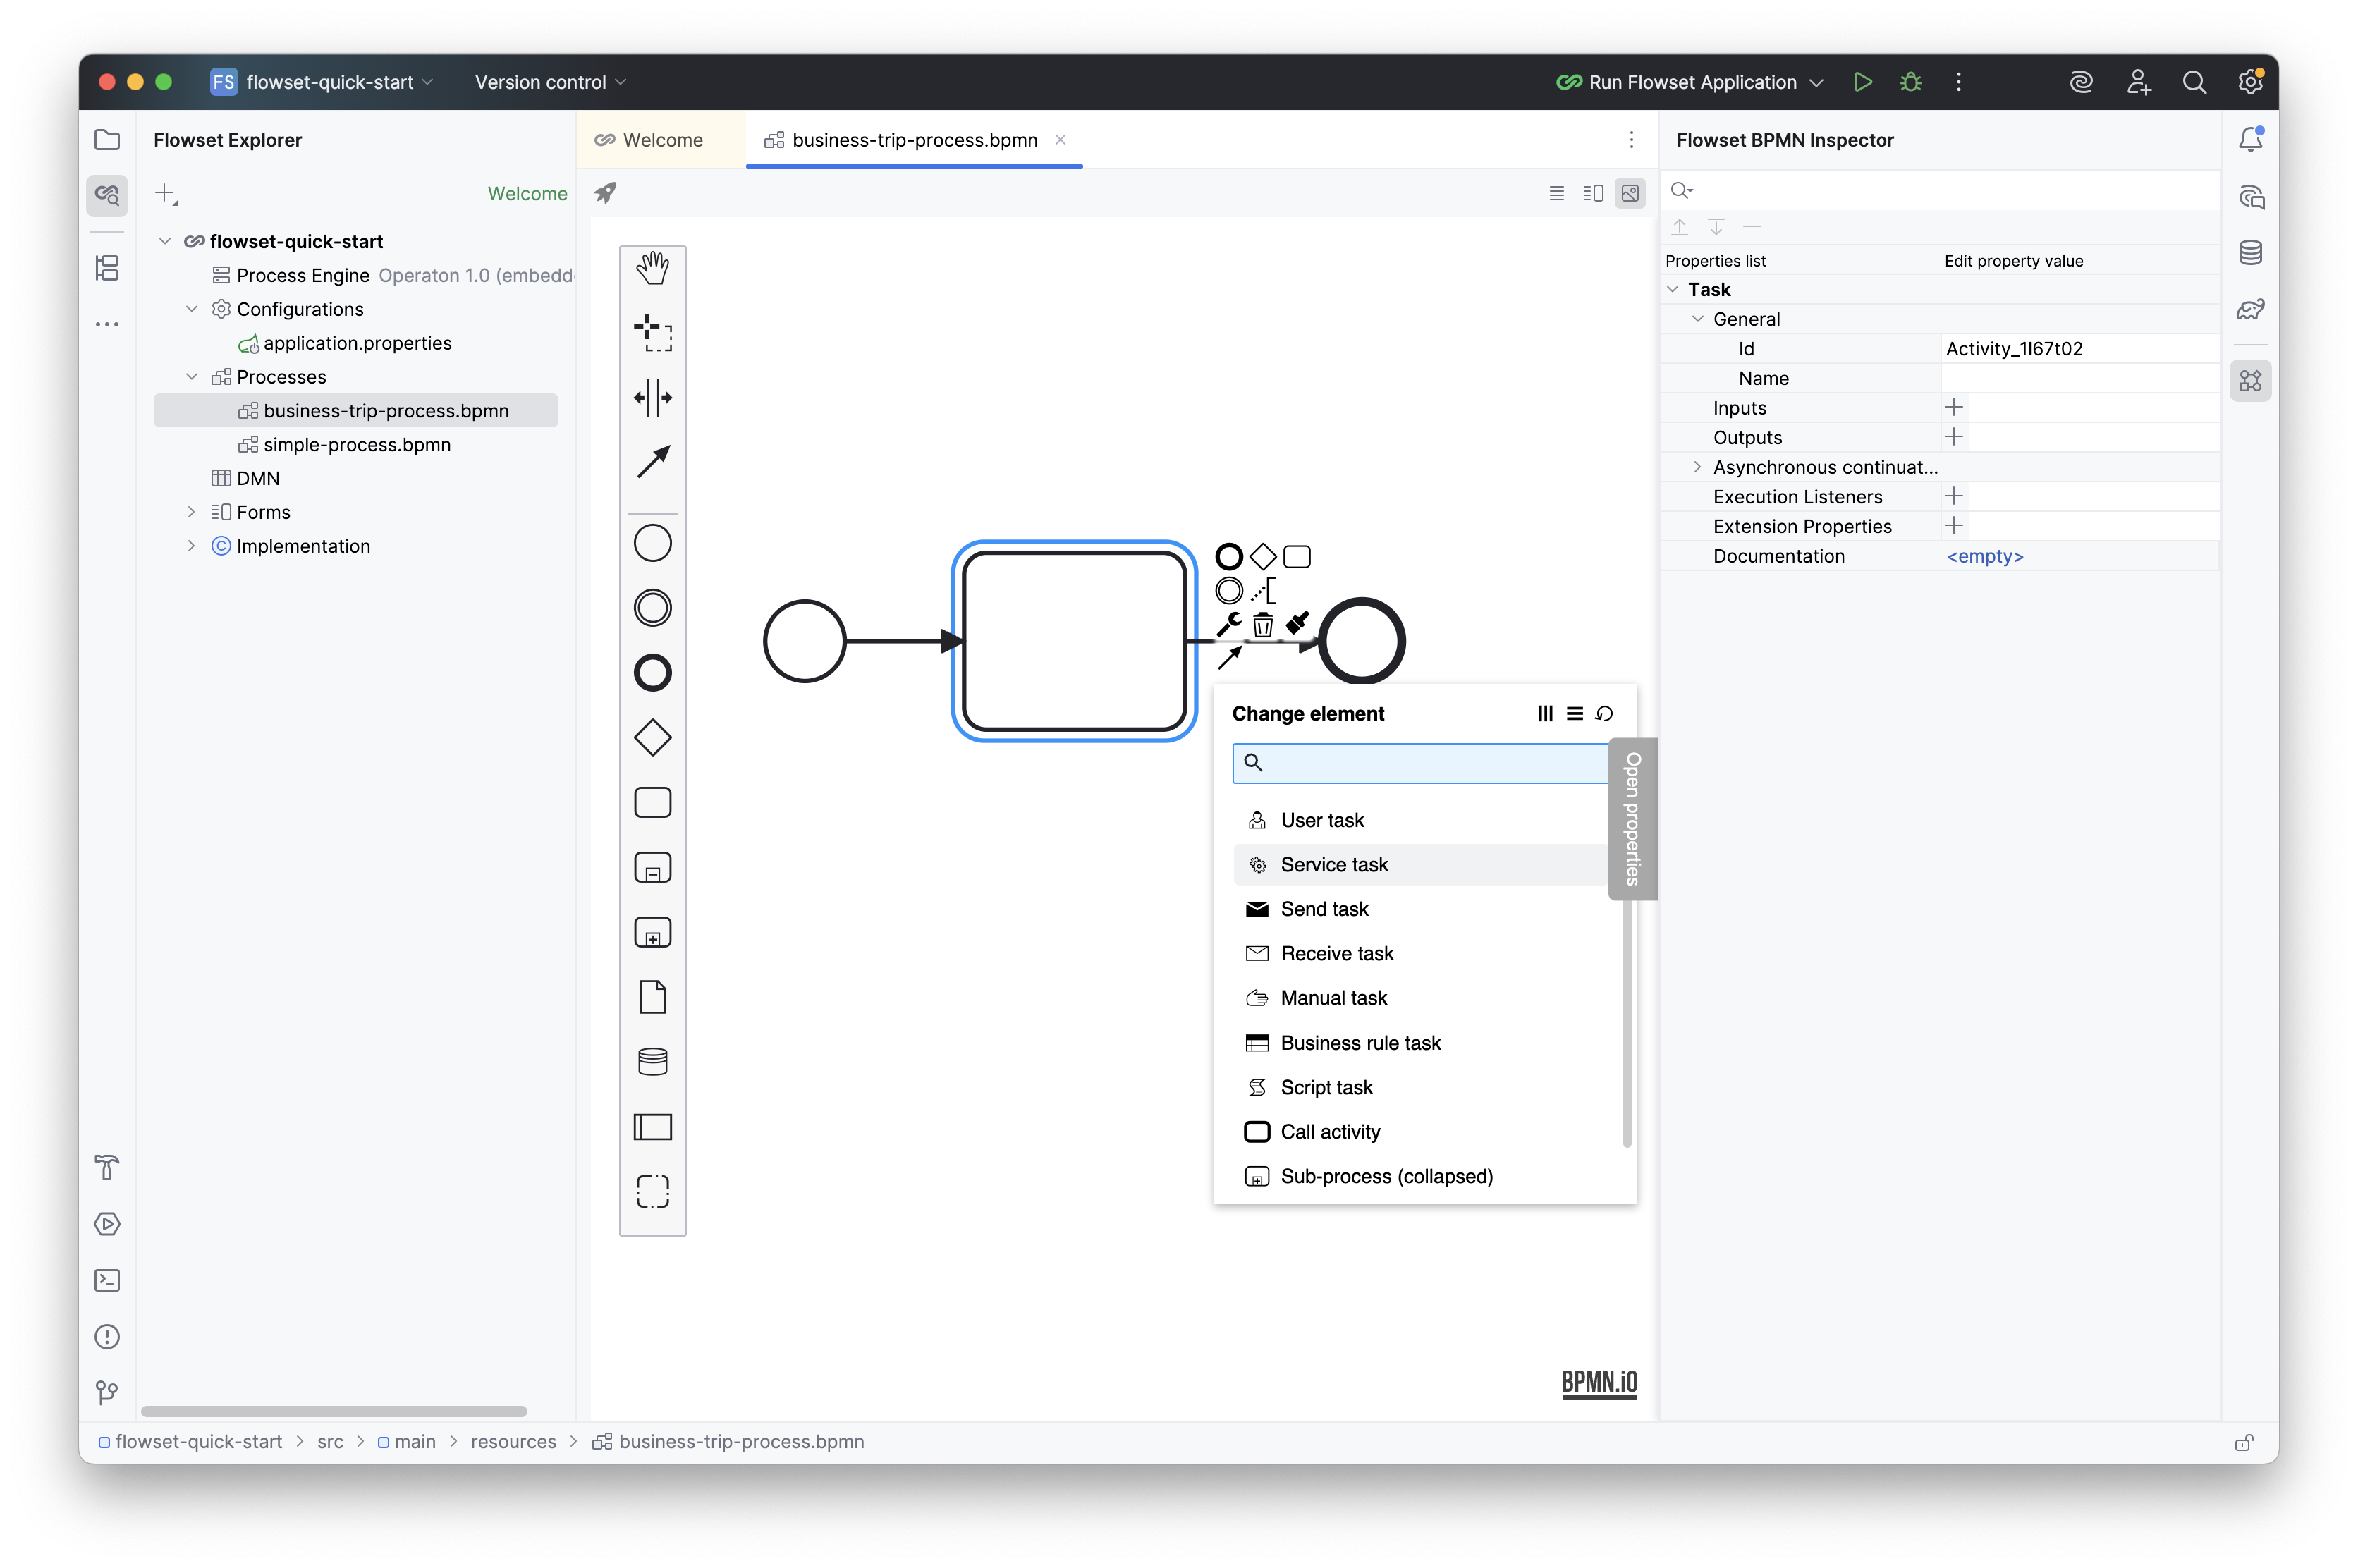This screenshot has height=1568, width=2358.
Task: Open the wrench icon on the context pad
Action: [1228, 624]
